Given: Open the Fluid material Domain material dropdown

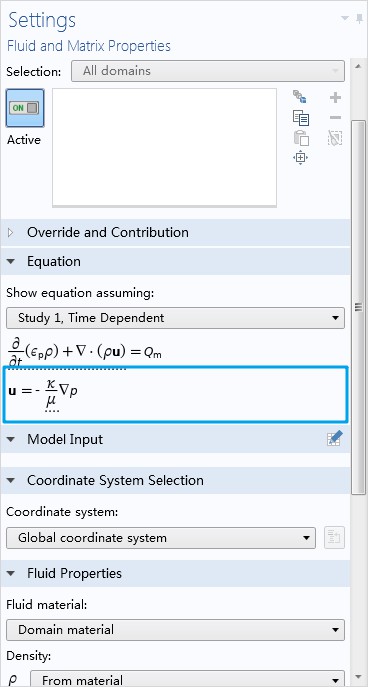Looking at the screenshot, I should pyautogui.click(x=175, y=630).
